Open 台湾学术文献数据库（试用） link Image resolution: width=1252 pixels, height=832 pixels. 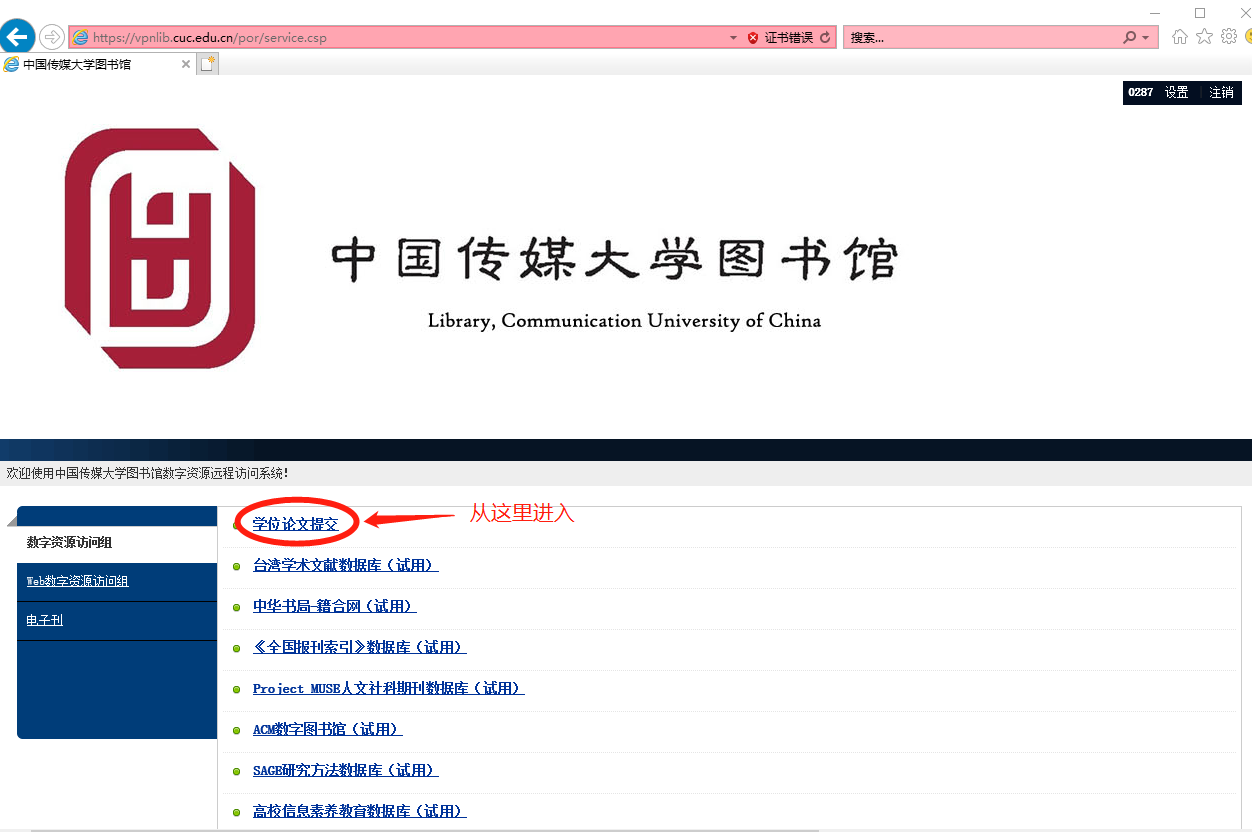pos(345,565)
